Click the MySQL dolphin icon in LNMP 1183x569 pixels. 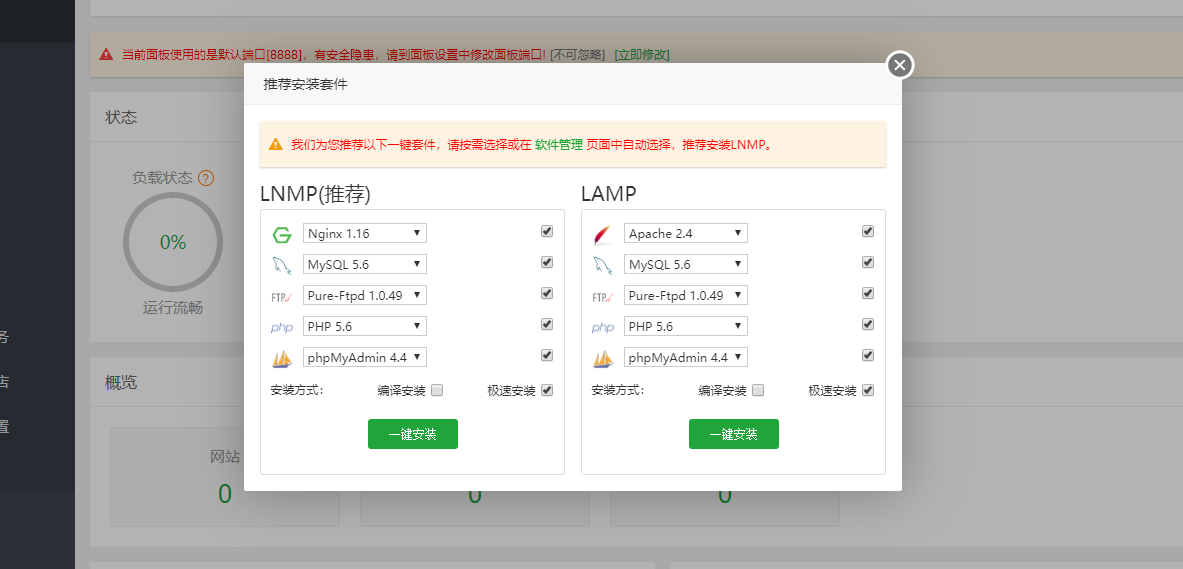tap(281, 265)
